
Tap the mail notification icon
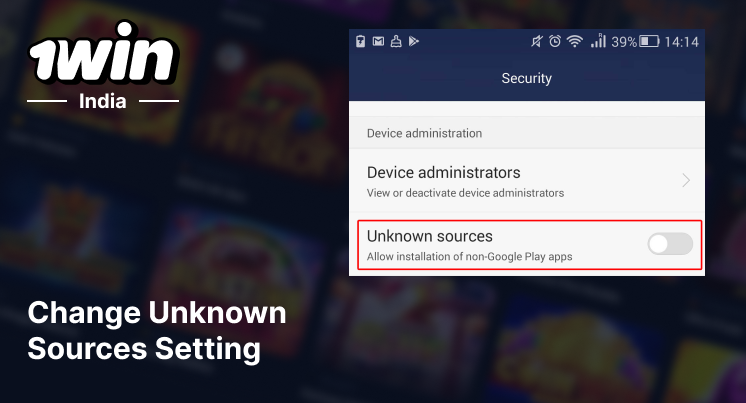click(378, 41)
